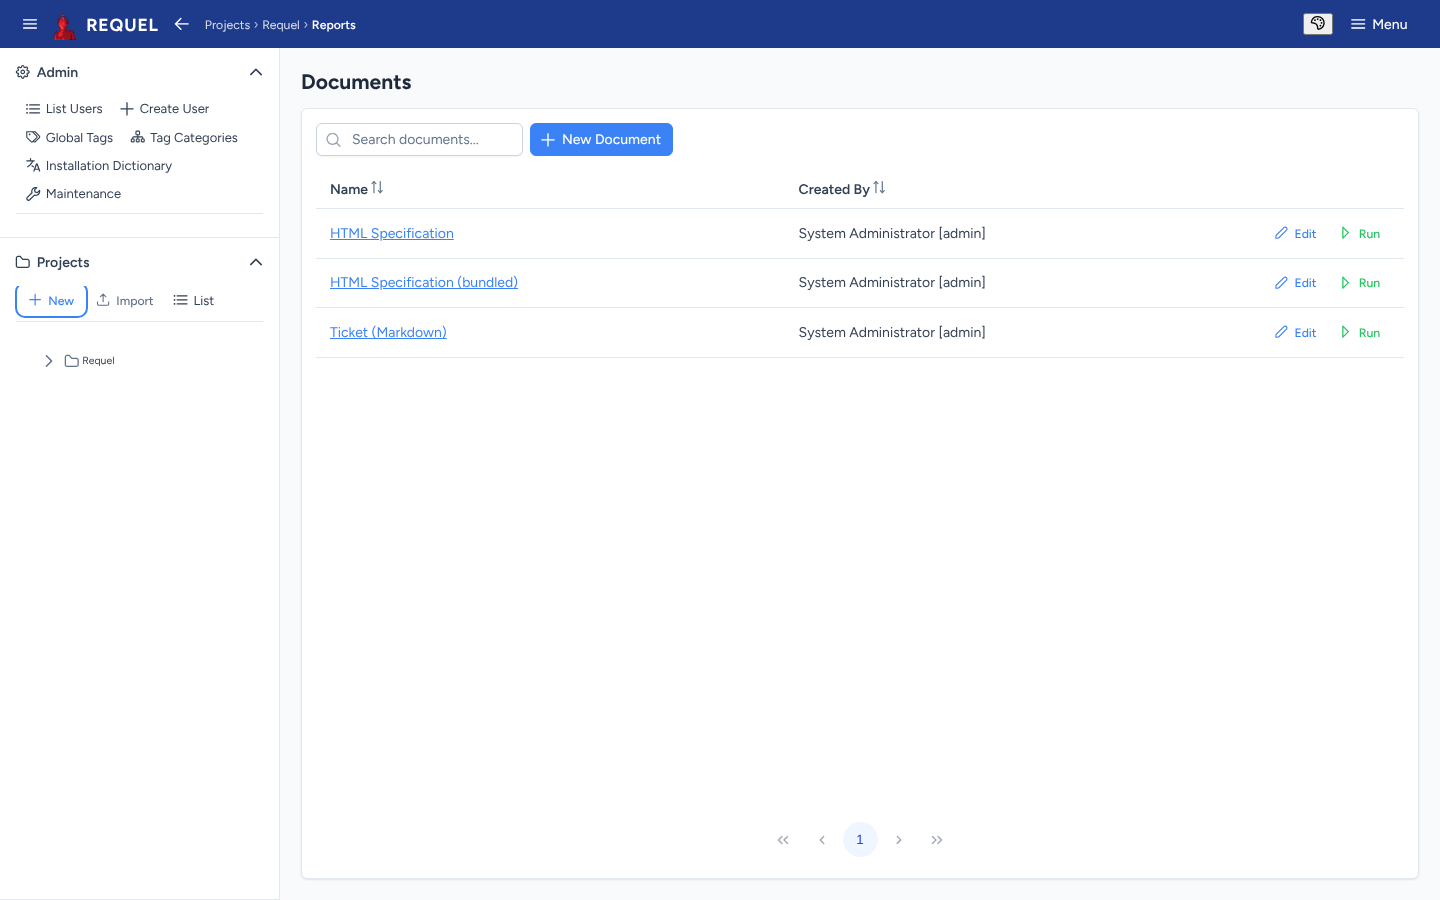Viewport: 1440px width, 900px height.
Task: Focus the Search documents field
Action: click(419, 140)
